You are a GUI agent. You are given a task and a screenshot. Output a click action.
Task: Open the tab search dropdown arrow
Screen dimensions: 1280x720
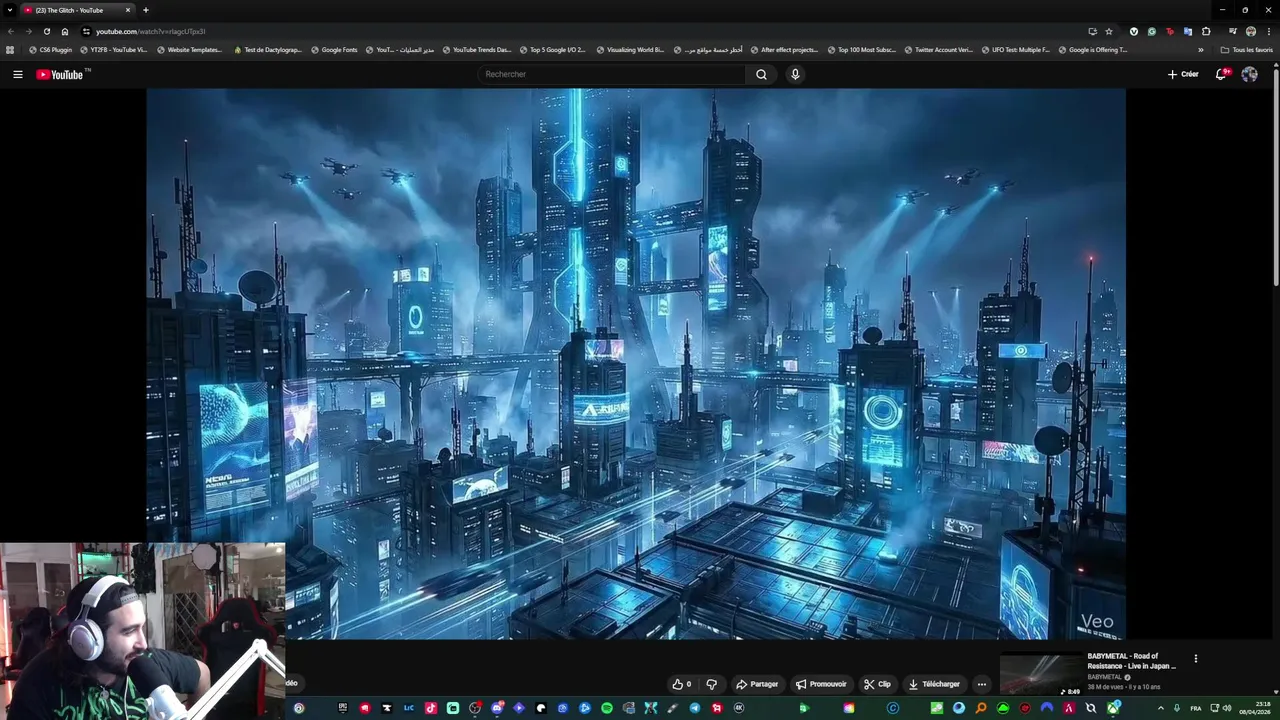point(11,10)
